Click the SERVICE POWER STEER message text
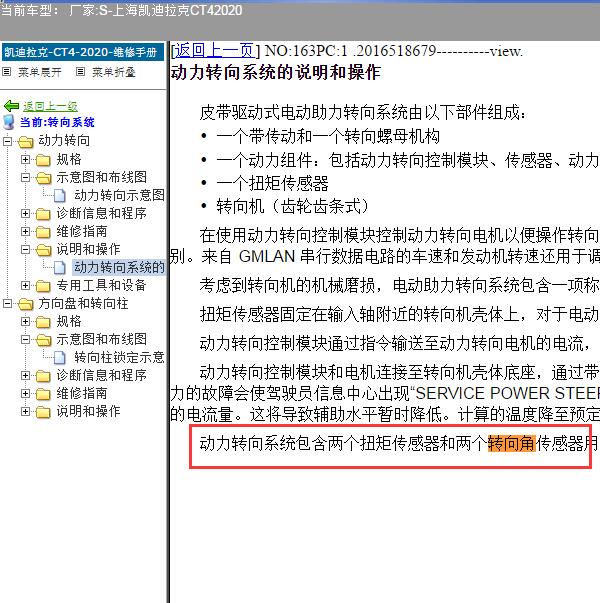 [507, 393]
